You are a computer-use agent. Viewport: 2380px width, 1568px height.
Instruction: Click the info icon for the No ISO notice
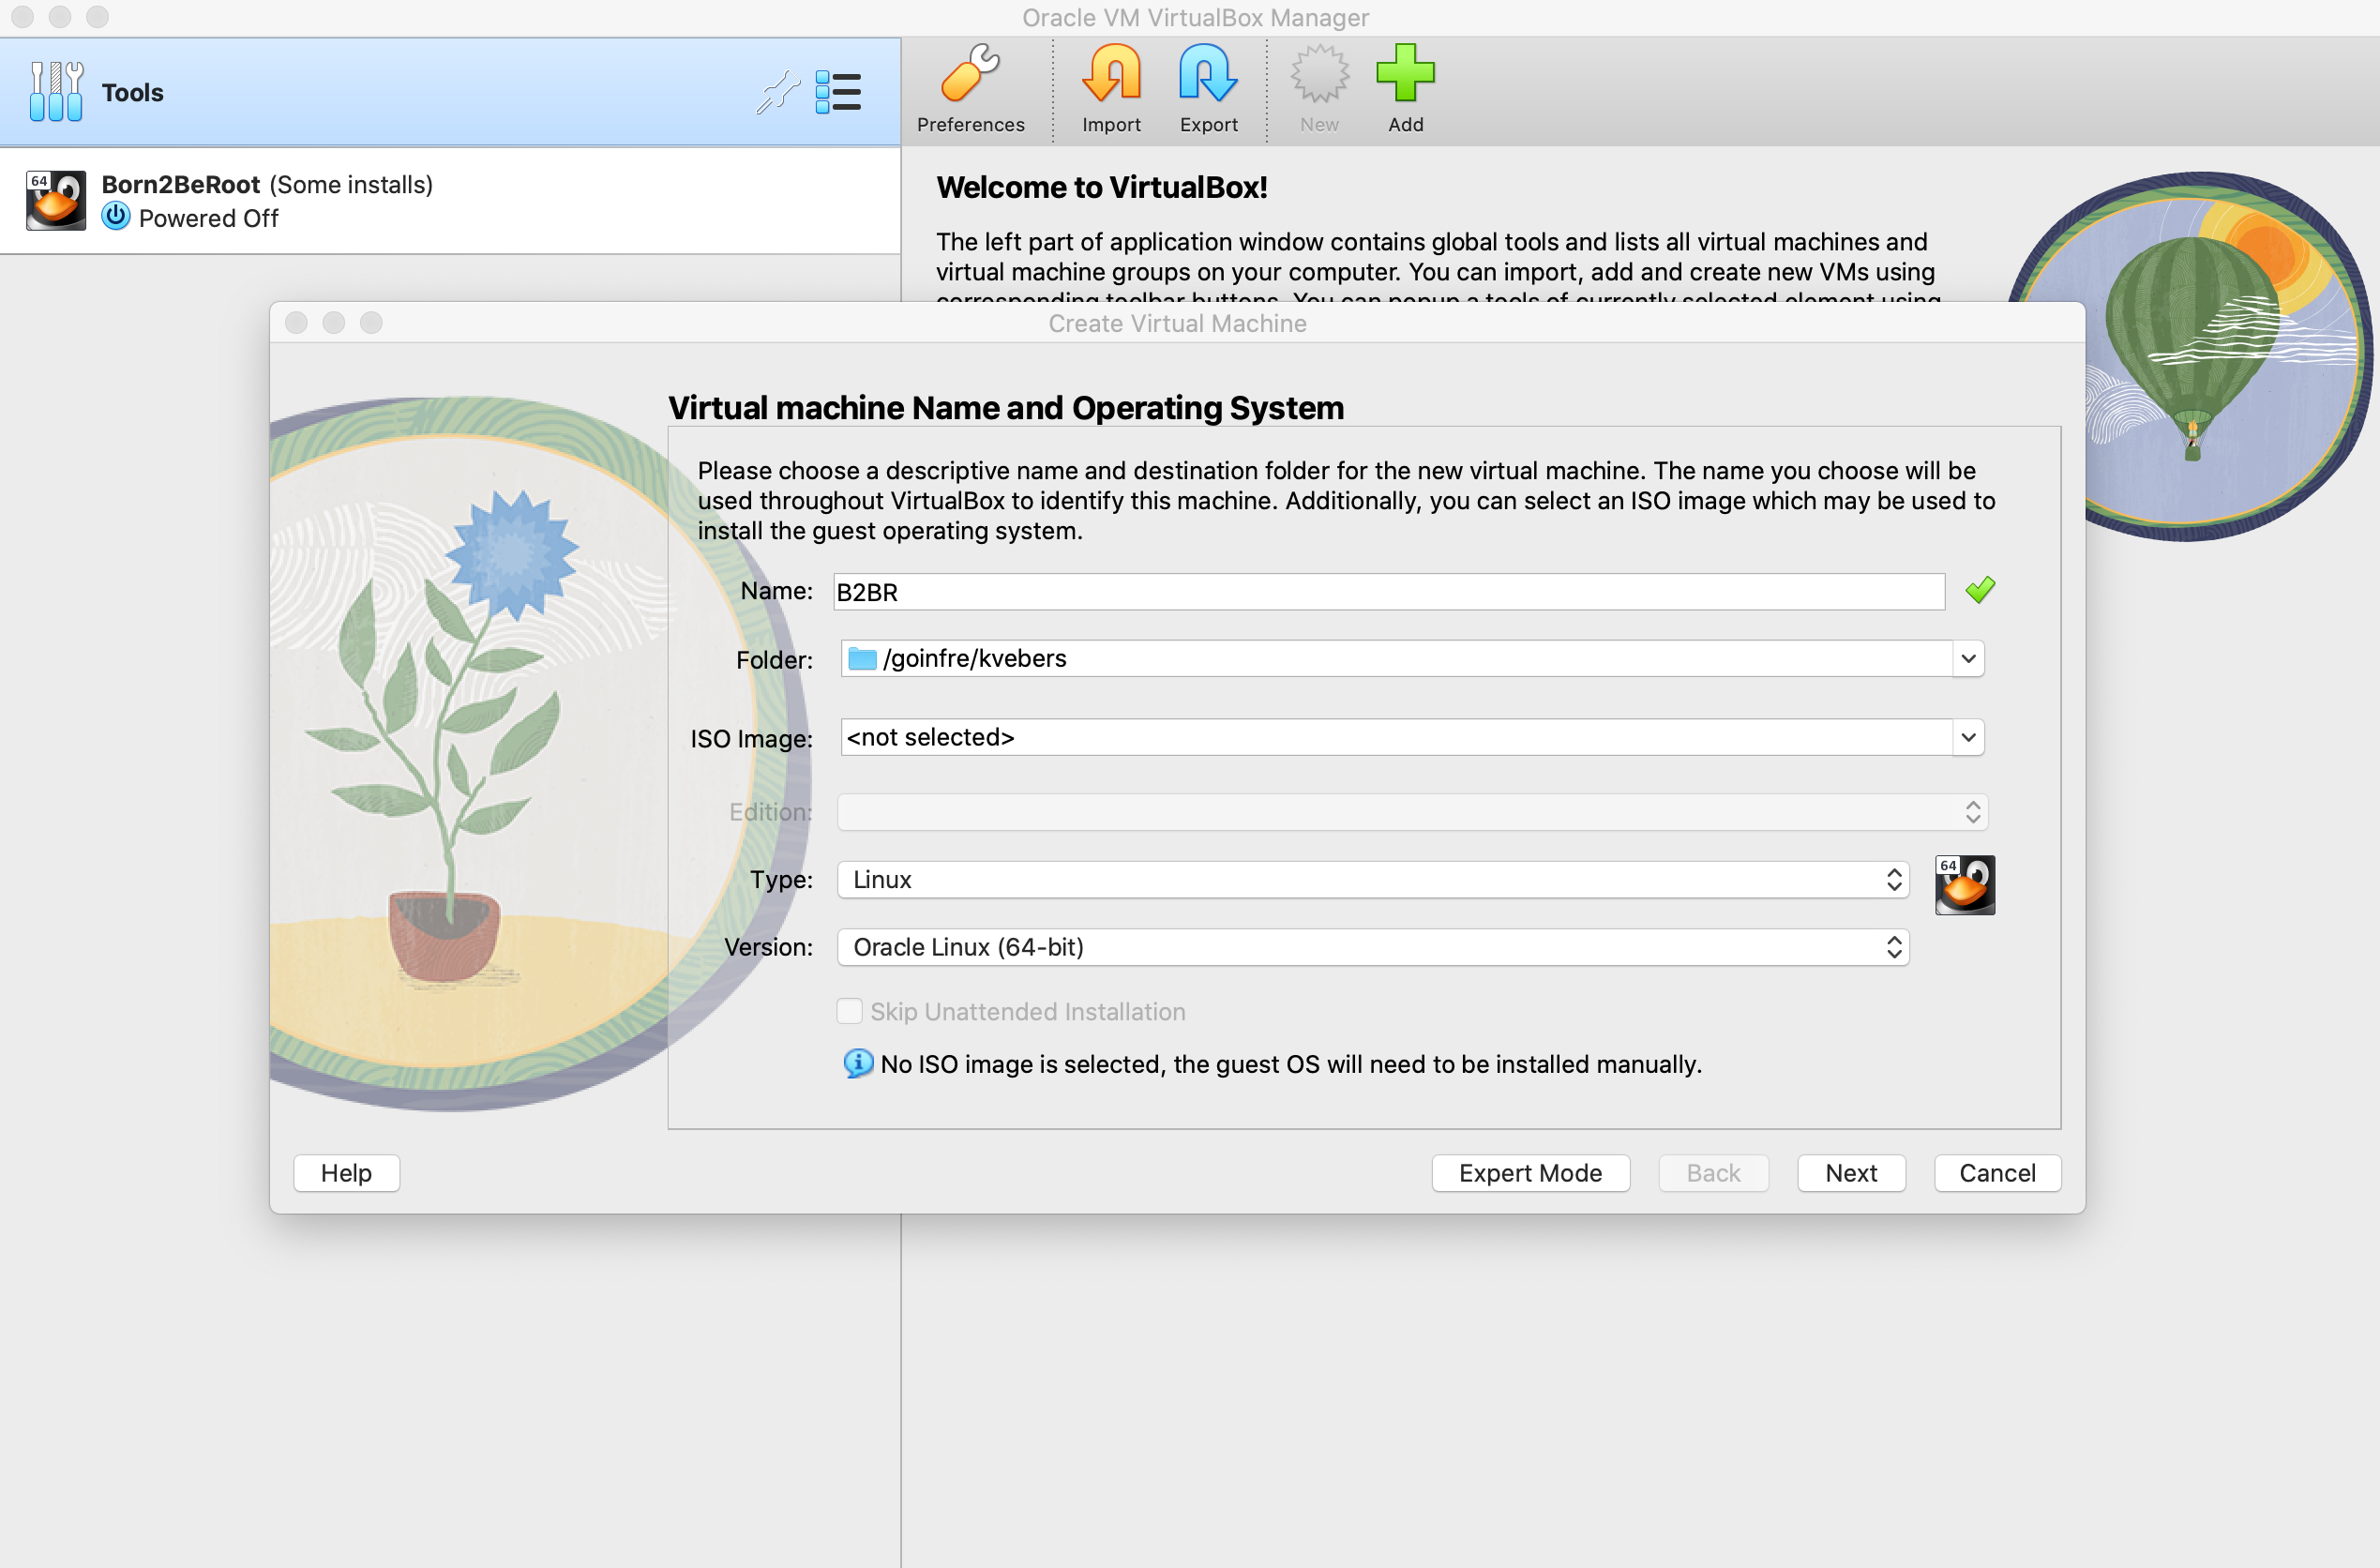[x=858, y=1063]
